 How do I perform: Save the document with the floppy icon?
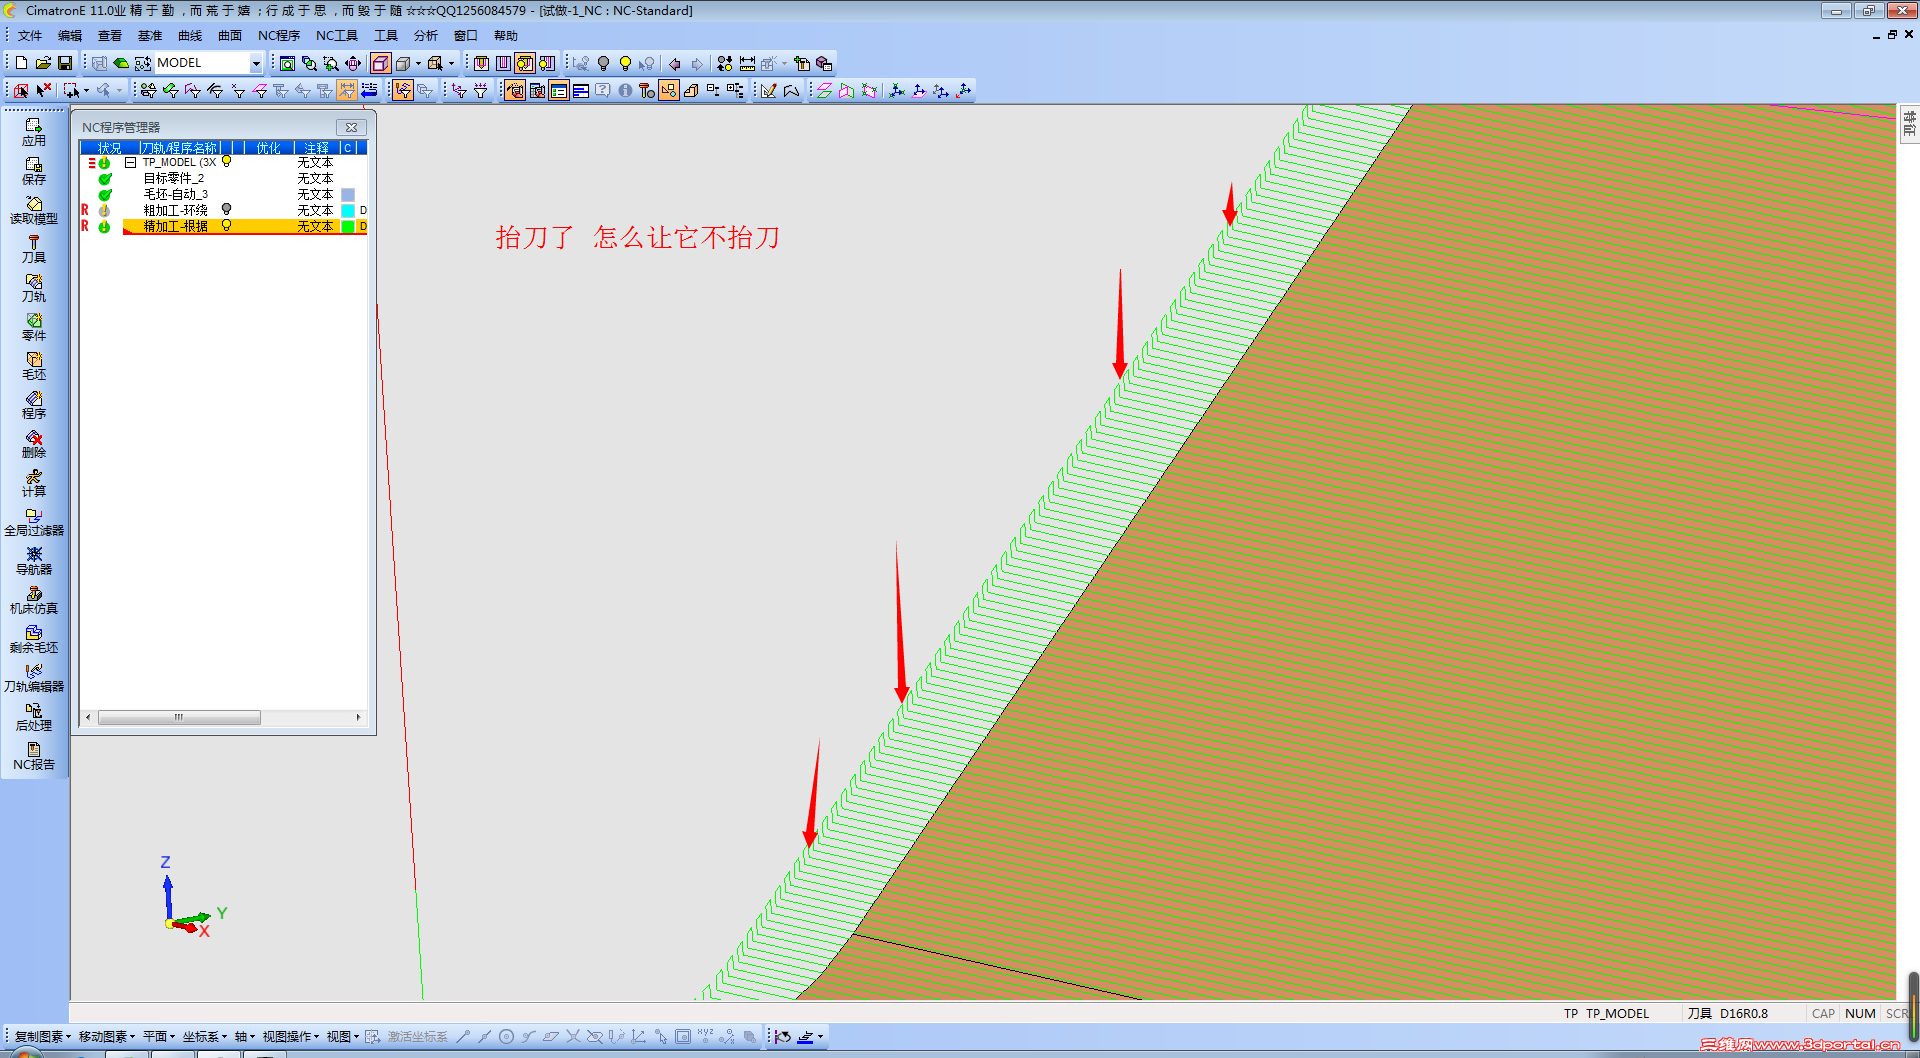[65, 63]
